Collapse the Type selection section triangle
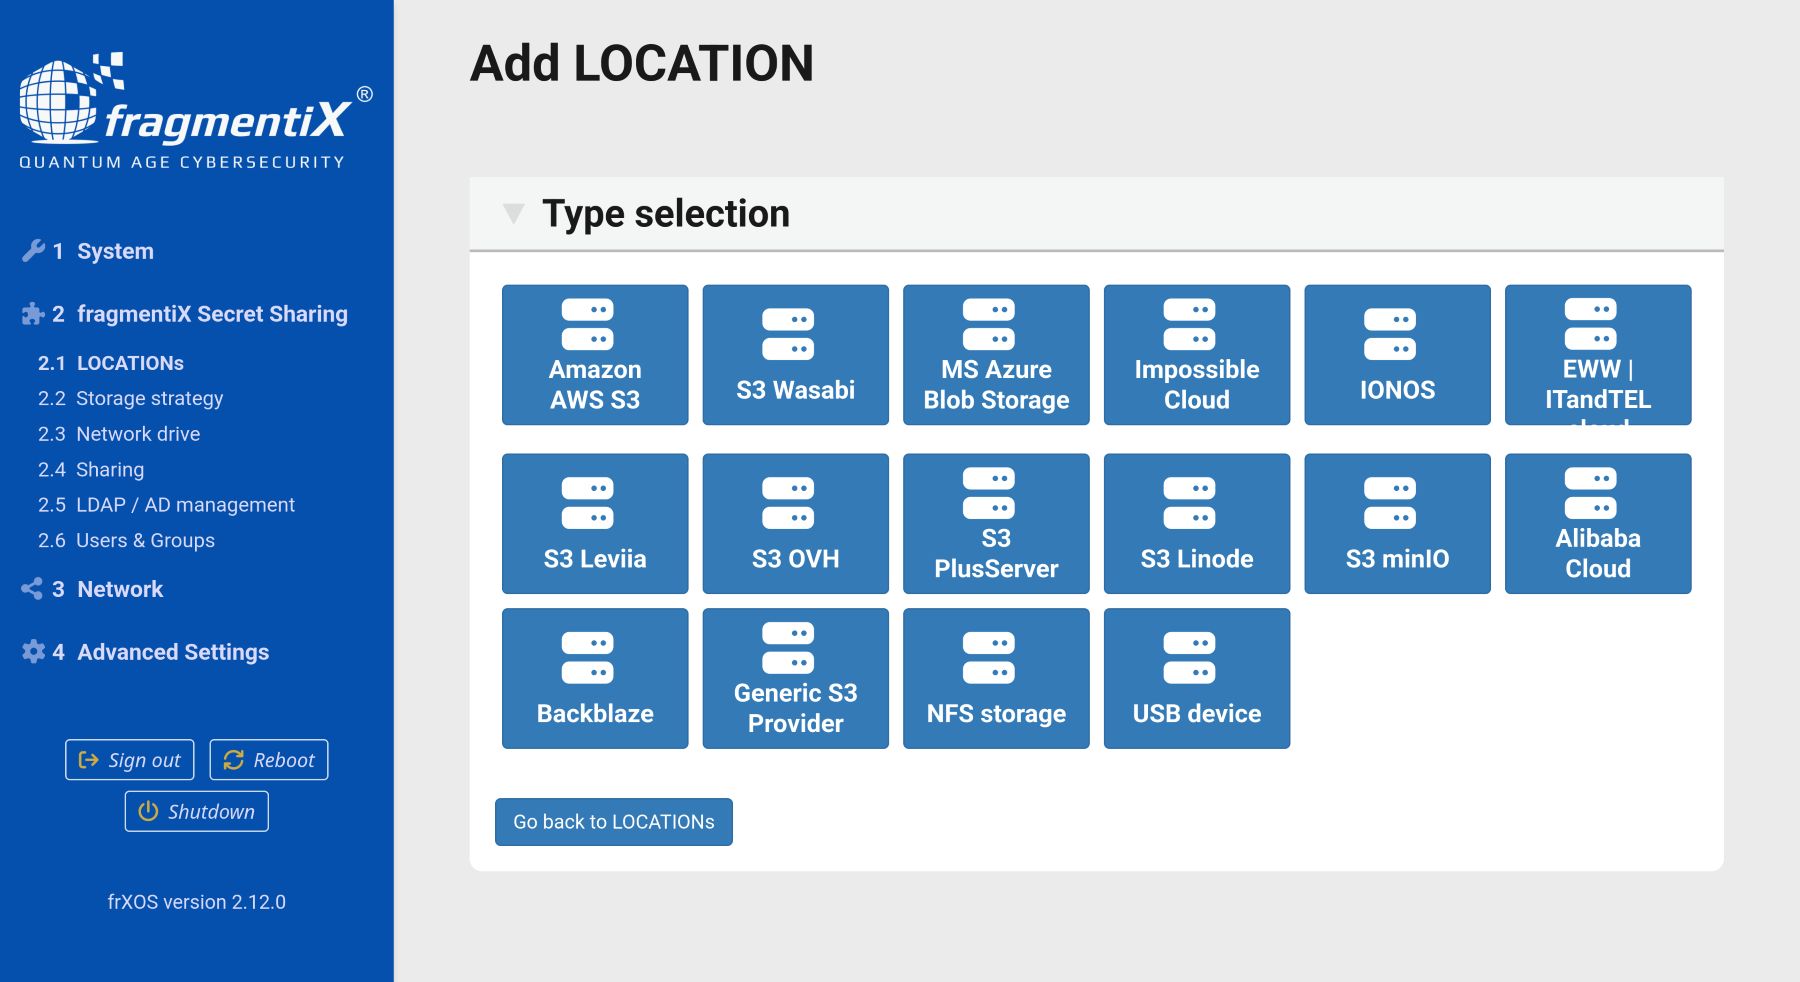The height and width of the screenshot is (982, 1800). tap(513, 213)
